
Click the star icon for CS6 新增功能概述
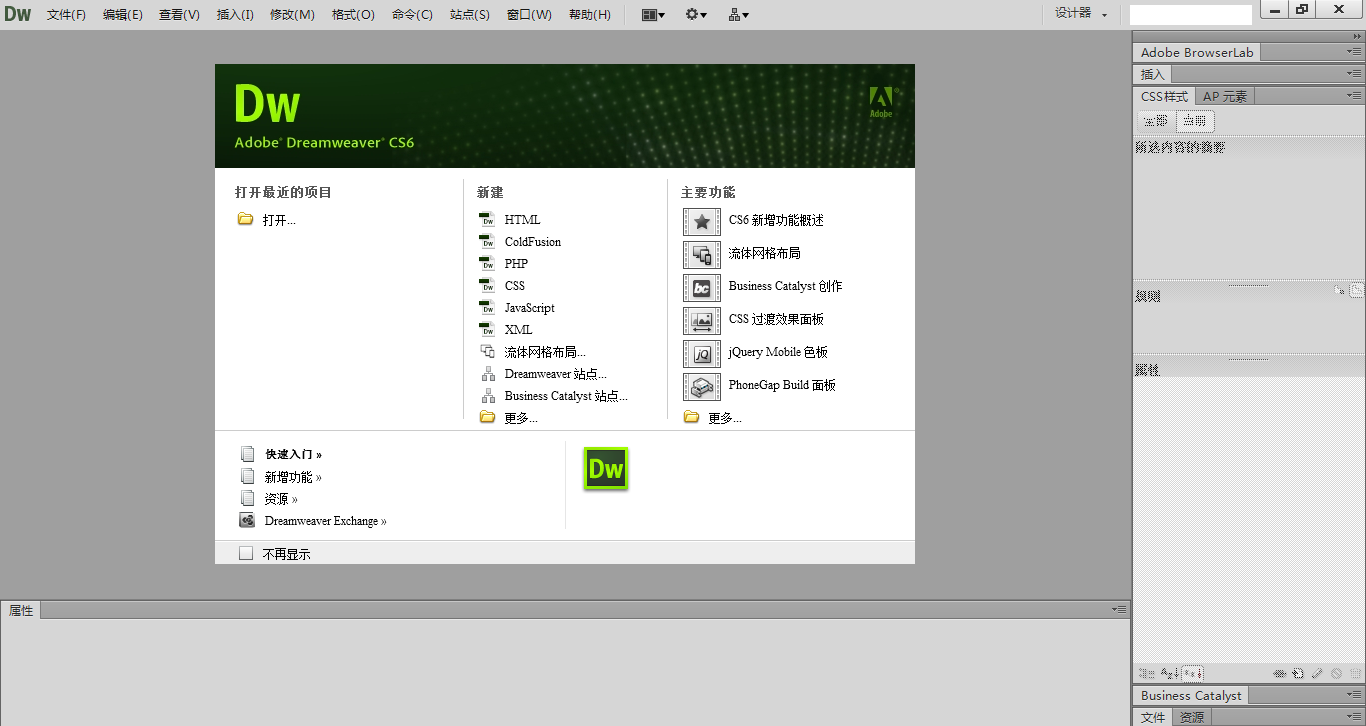702,222
